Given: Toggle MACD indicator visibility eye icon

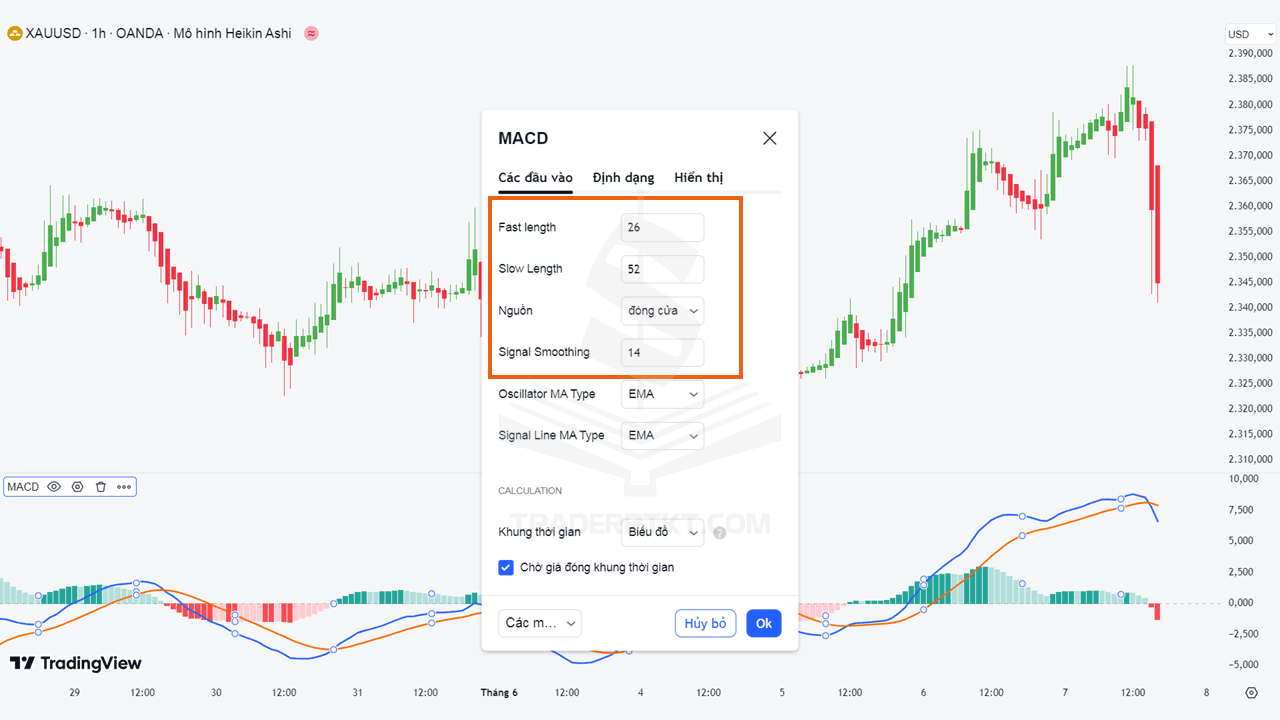Looking at the screenshot, I should pos(54,487).
